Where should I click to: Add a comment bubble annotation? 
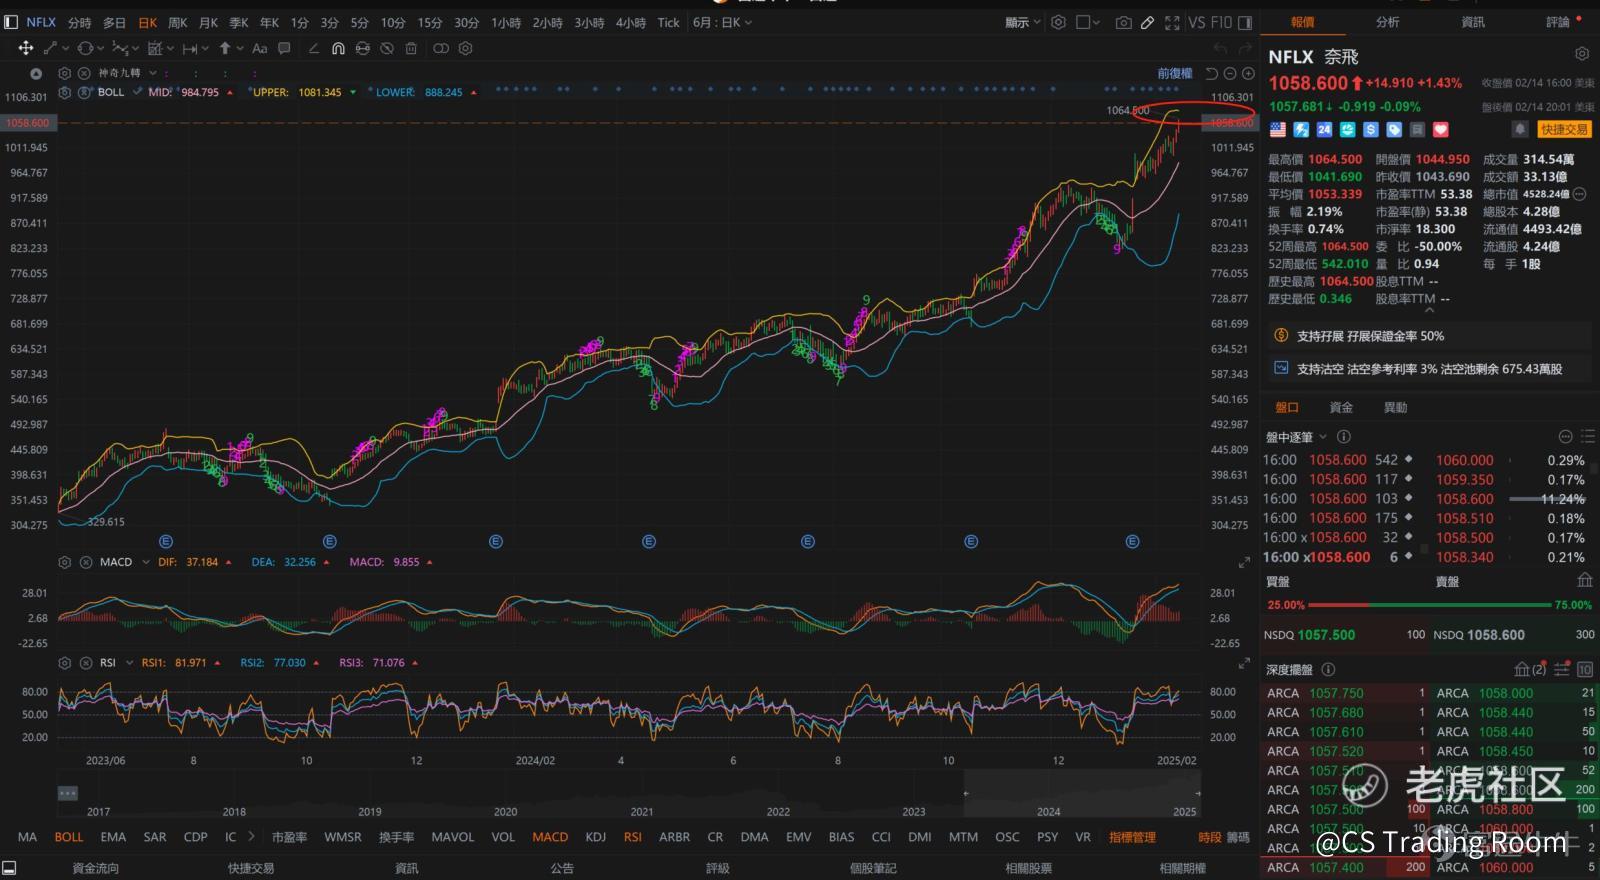coord(284,48)
